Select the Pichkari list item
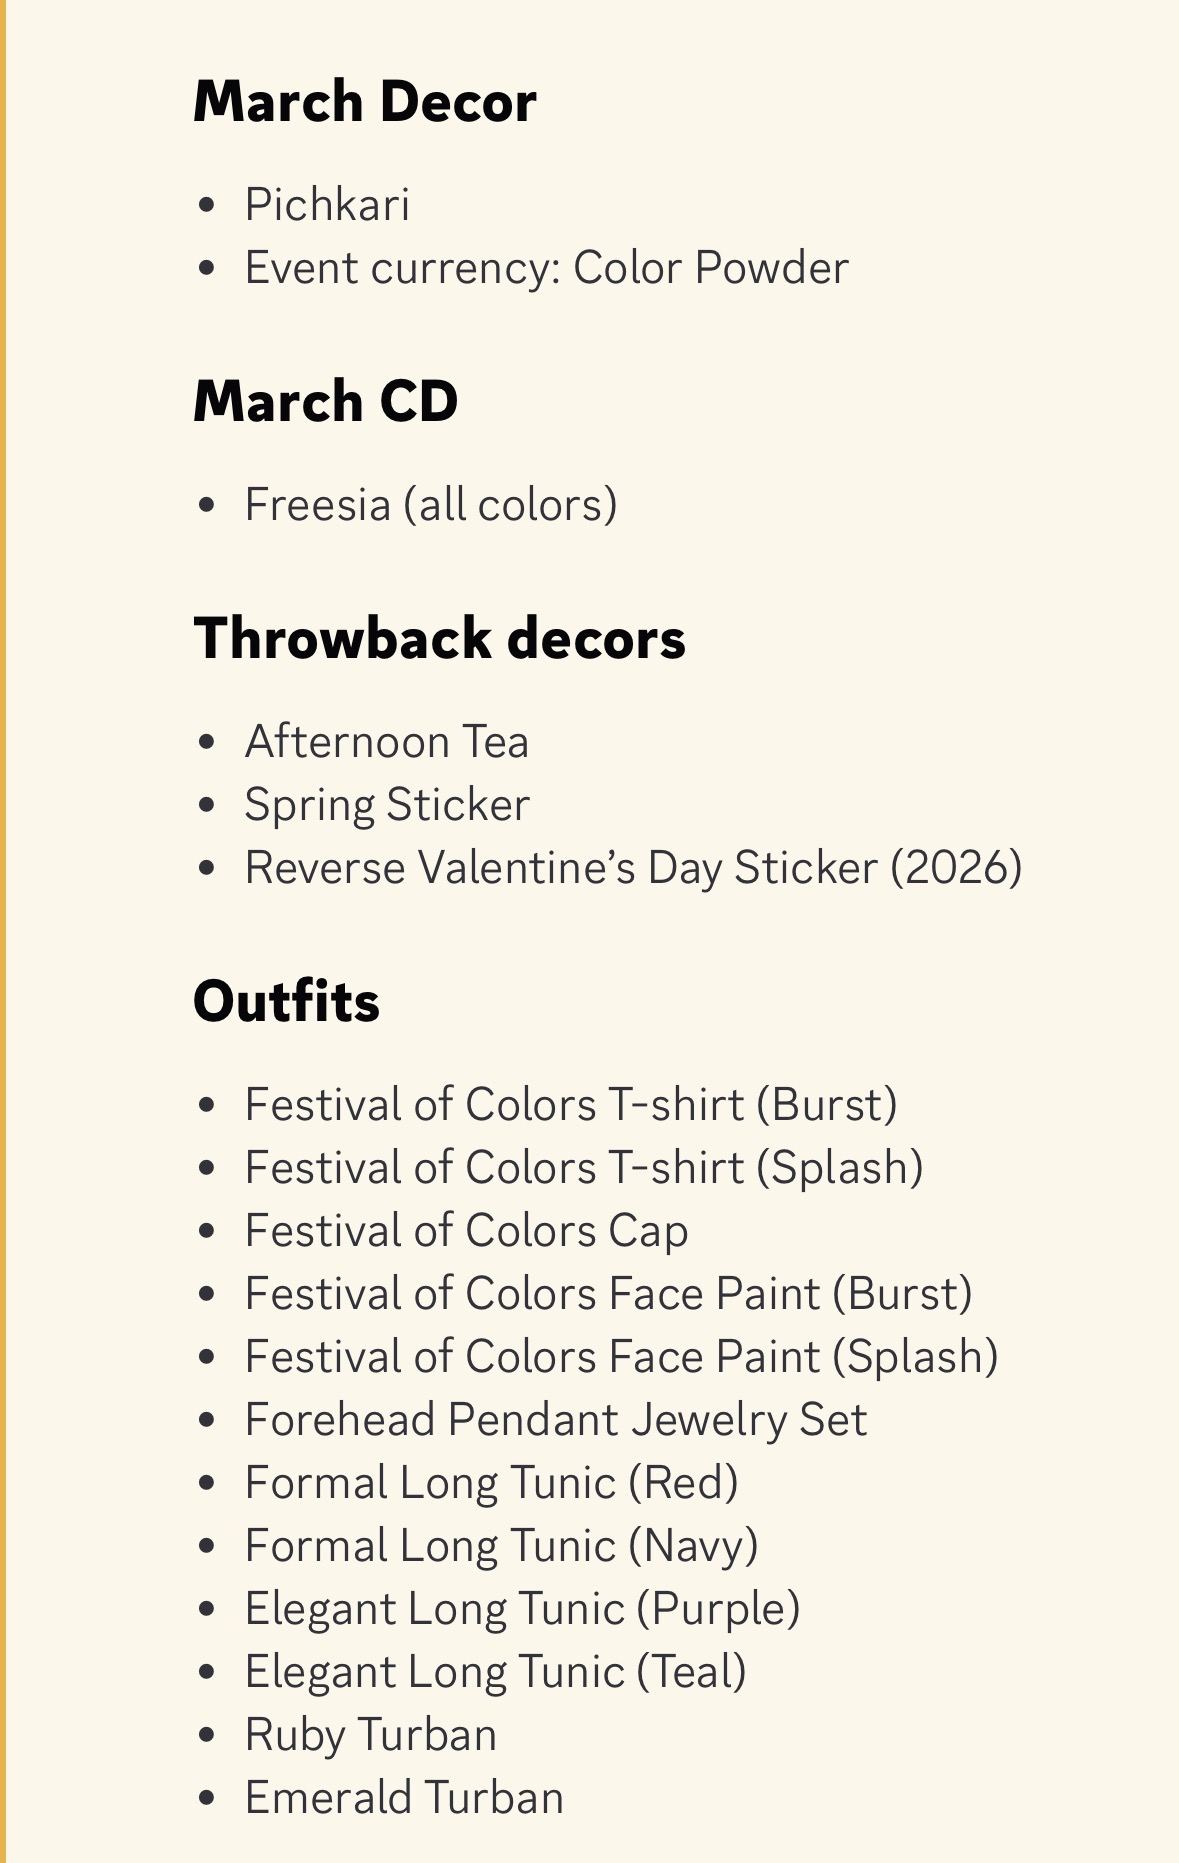This screenshot has width=1179, height=1863. pyautogui.click(x=327, y=205)
